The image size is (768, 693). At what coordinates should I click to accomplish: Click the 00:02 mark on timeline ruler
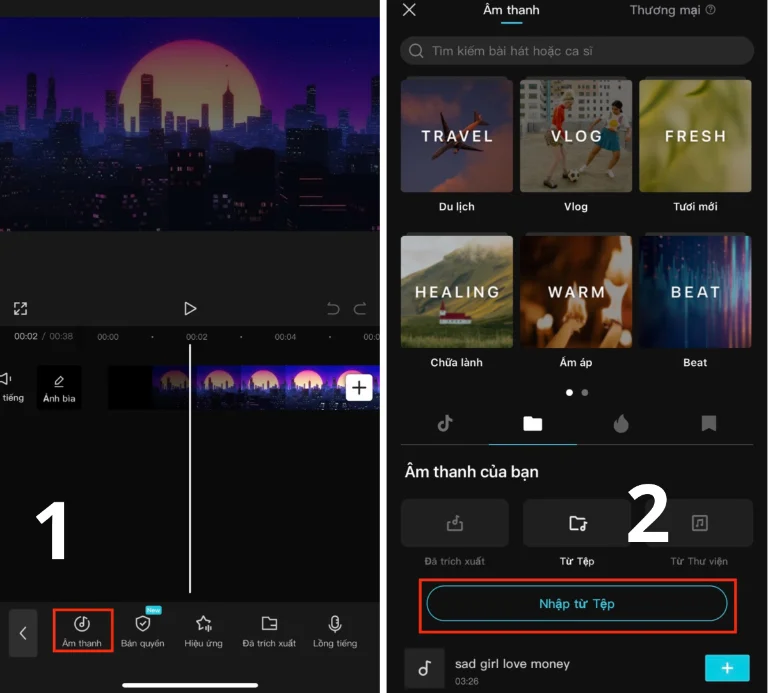pyautogui.click(x=196, y=337)
